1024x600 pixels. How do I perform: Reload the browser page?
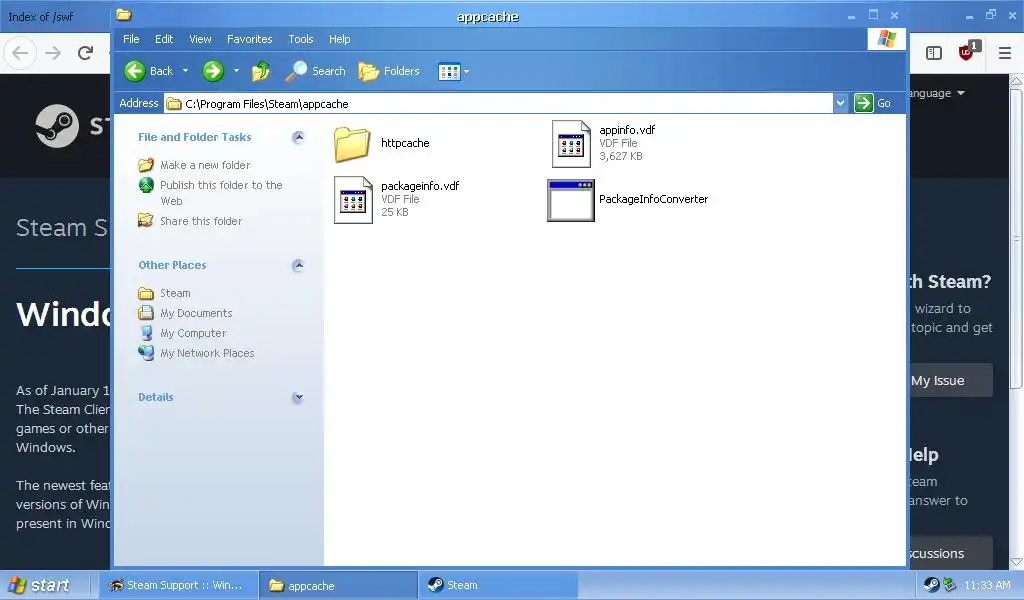85,53
